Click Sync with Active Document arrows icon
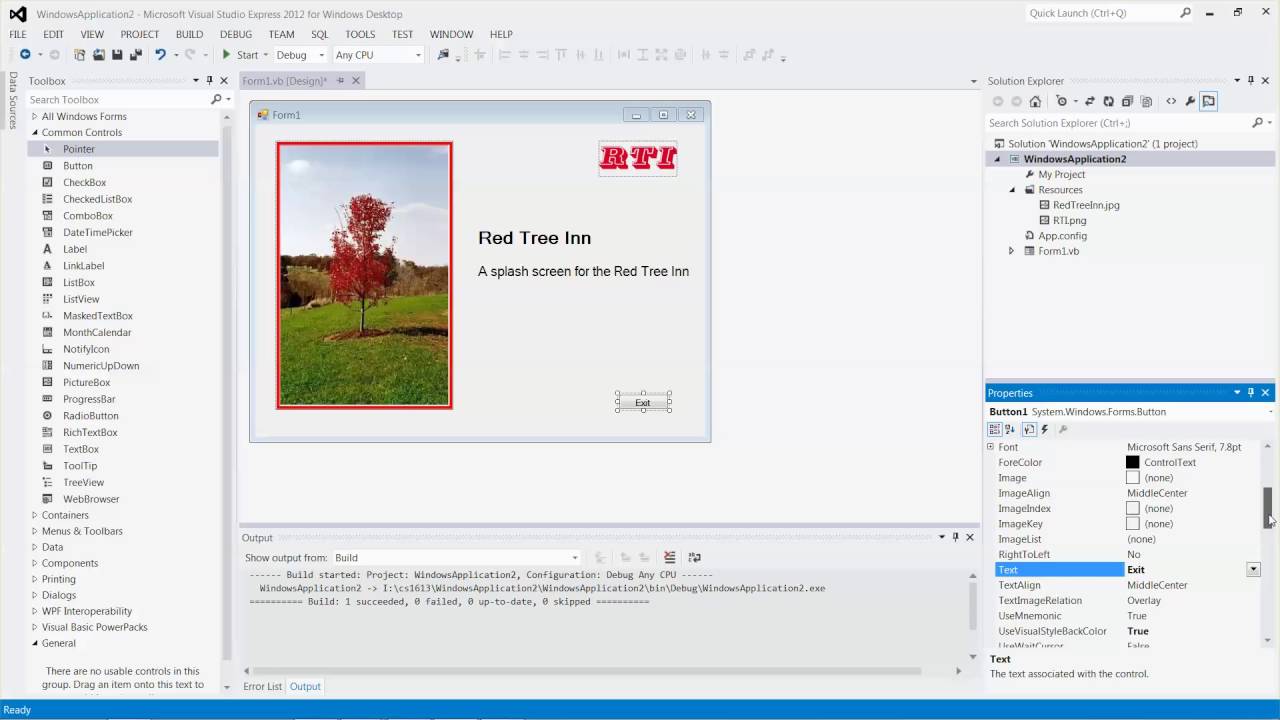Screen dimensions: 1280x720 point(1090,101)
